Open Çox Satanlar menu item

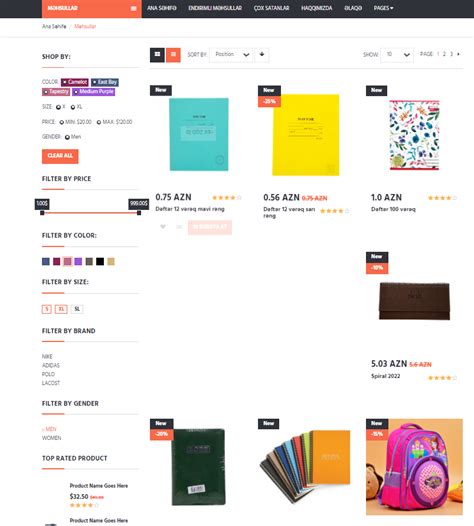click(x=271, y=8)
